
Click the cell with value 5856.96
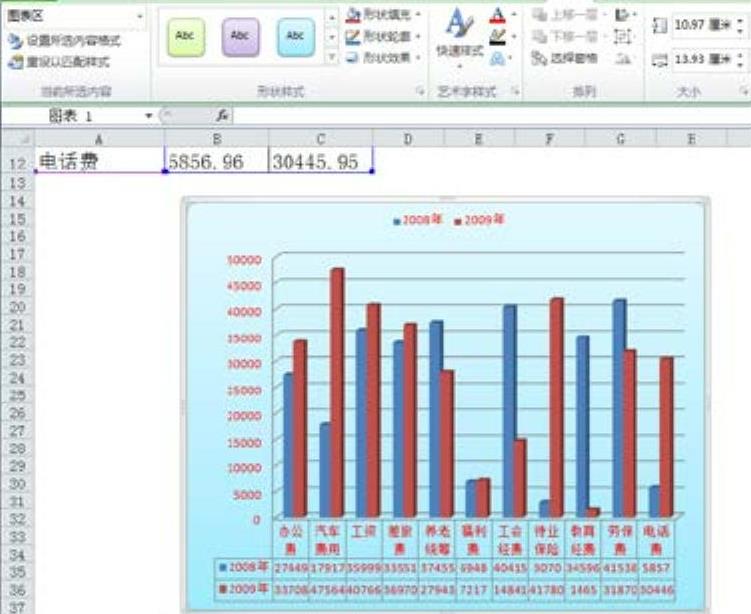(216, 161)
